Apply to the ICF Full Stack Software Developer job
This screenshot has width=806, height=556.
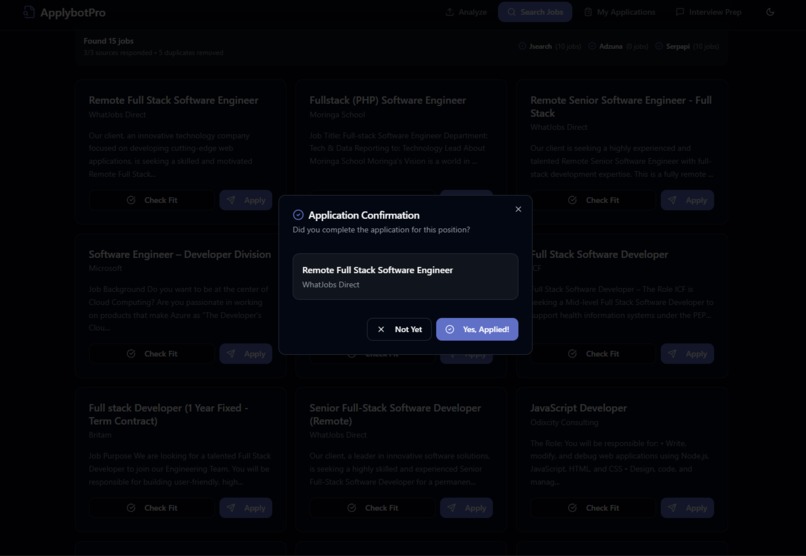coord(687,354)
